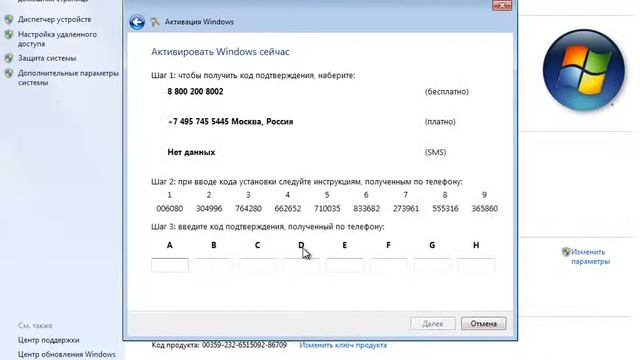Click the Отмена button
This screenshot has height=360, width=640.
[x=484, y=324]
